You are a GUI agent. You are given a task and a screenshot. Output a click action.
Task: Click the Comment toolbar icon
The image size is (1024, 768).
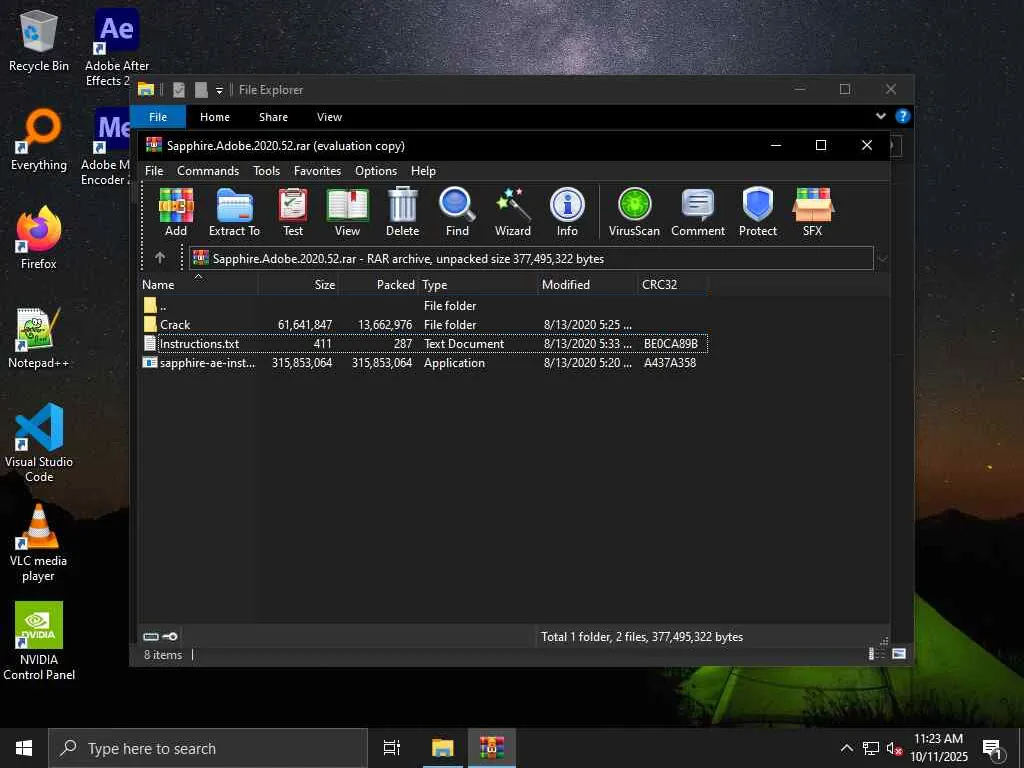point(698,212)
